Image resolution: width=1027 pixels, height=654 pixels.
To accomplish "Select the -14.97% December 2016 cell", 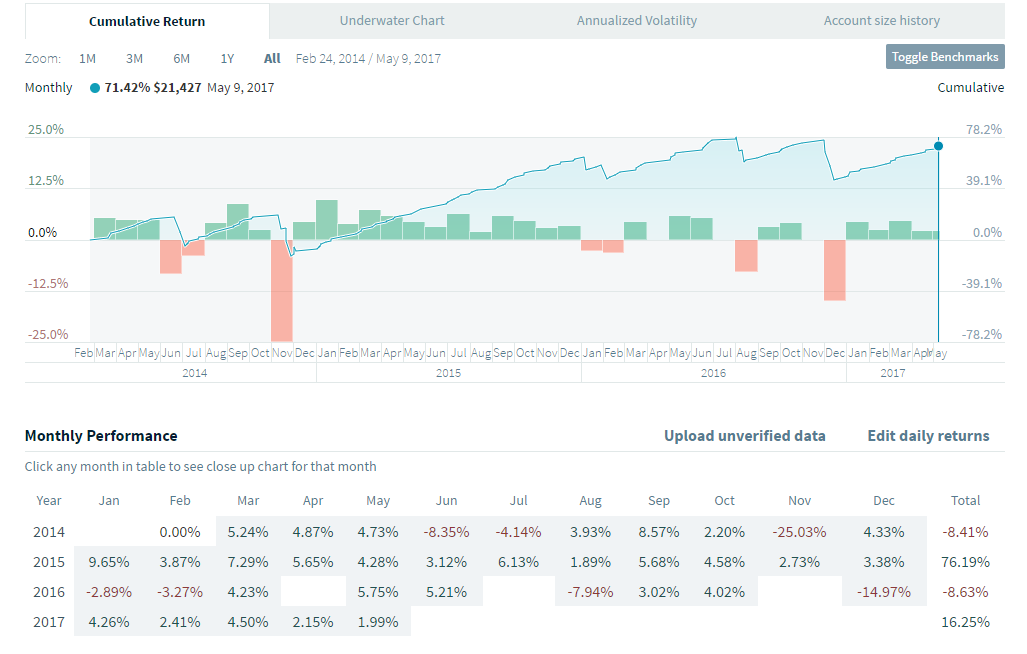I will pyautogui.click(x=883, y=591).
